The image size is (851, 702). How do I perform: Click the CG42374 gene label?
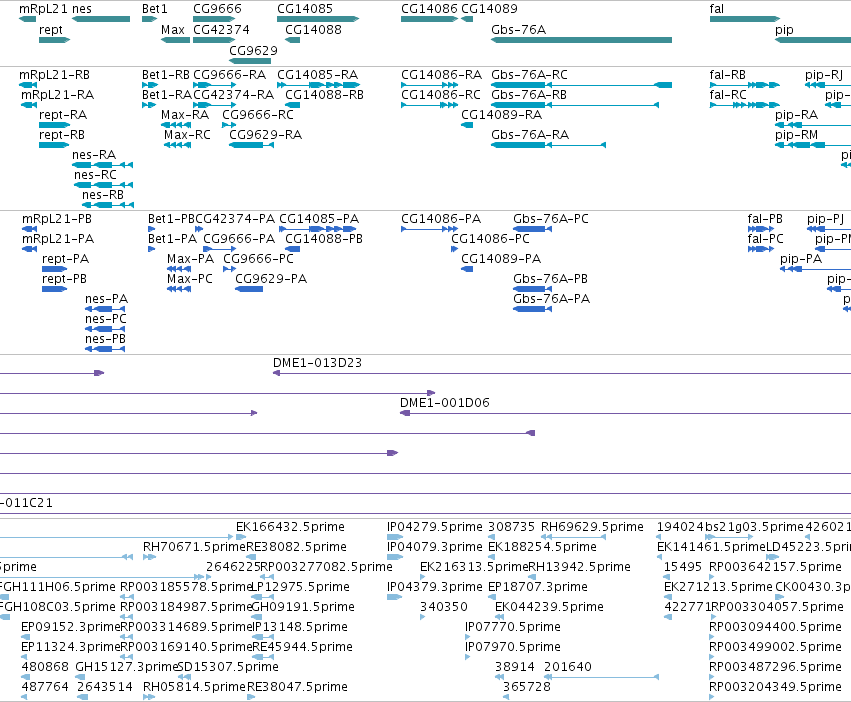pyautogui.click(x=221, y=30)
